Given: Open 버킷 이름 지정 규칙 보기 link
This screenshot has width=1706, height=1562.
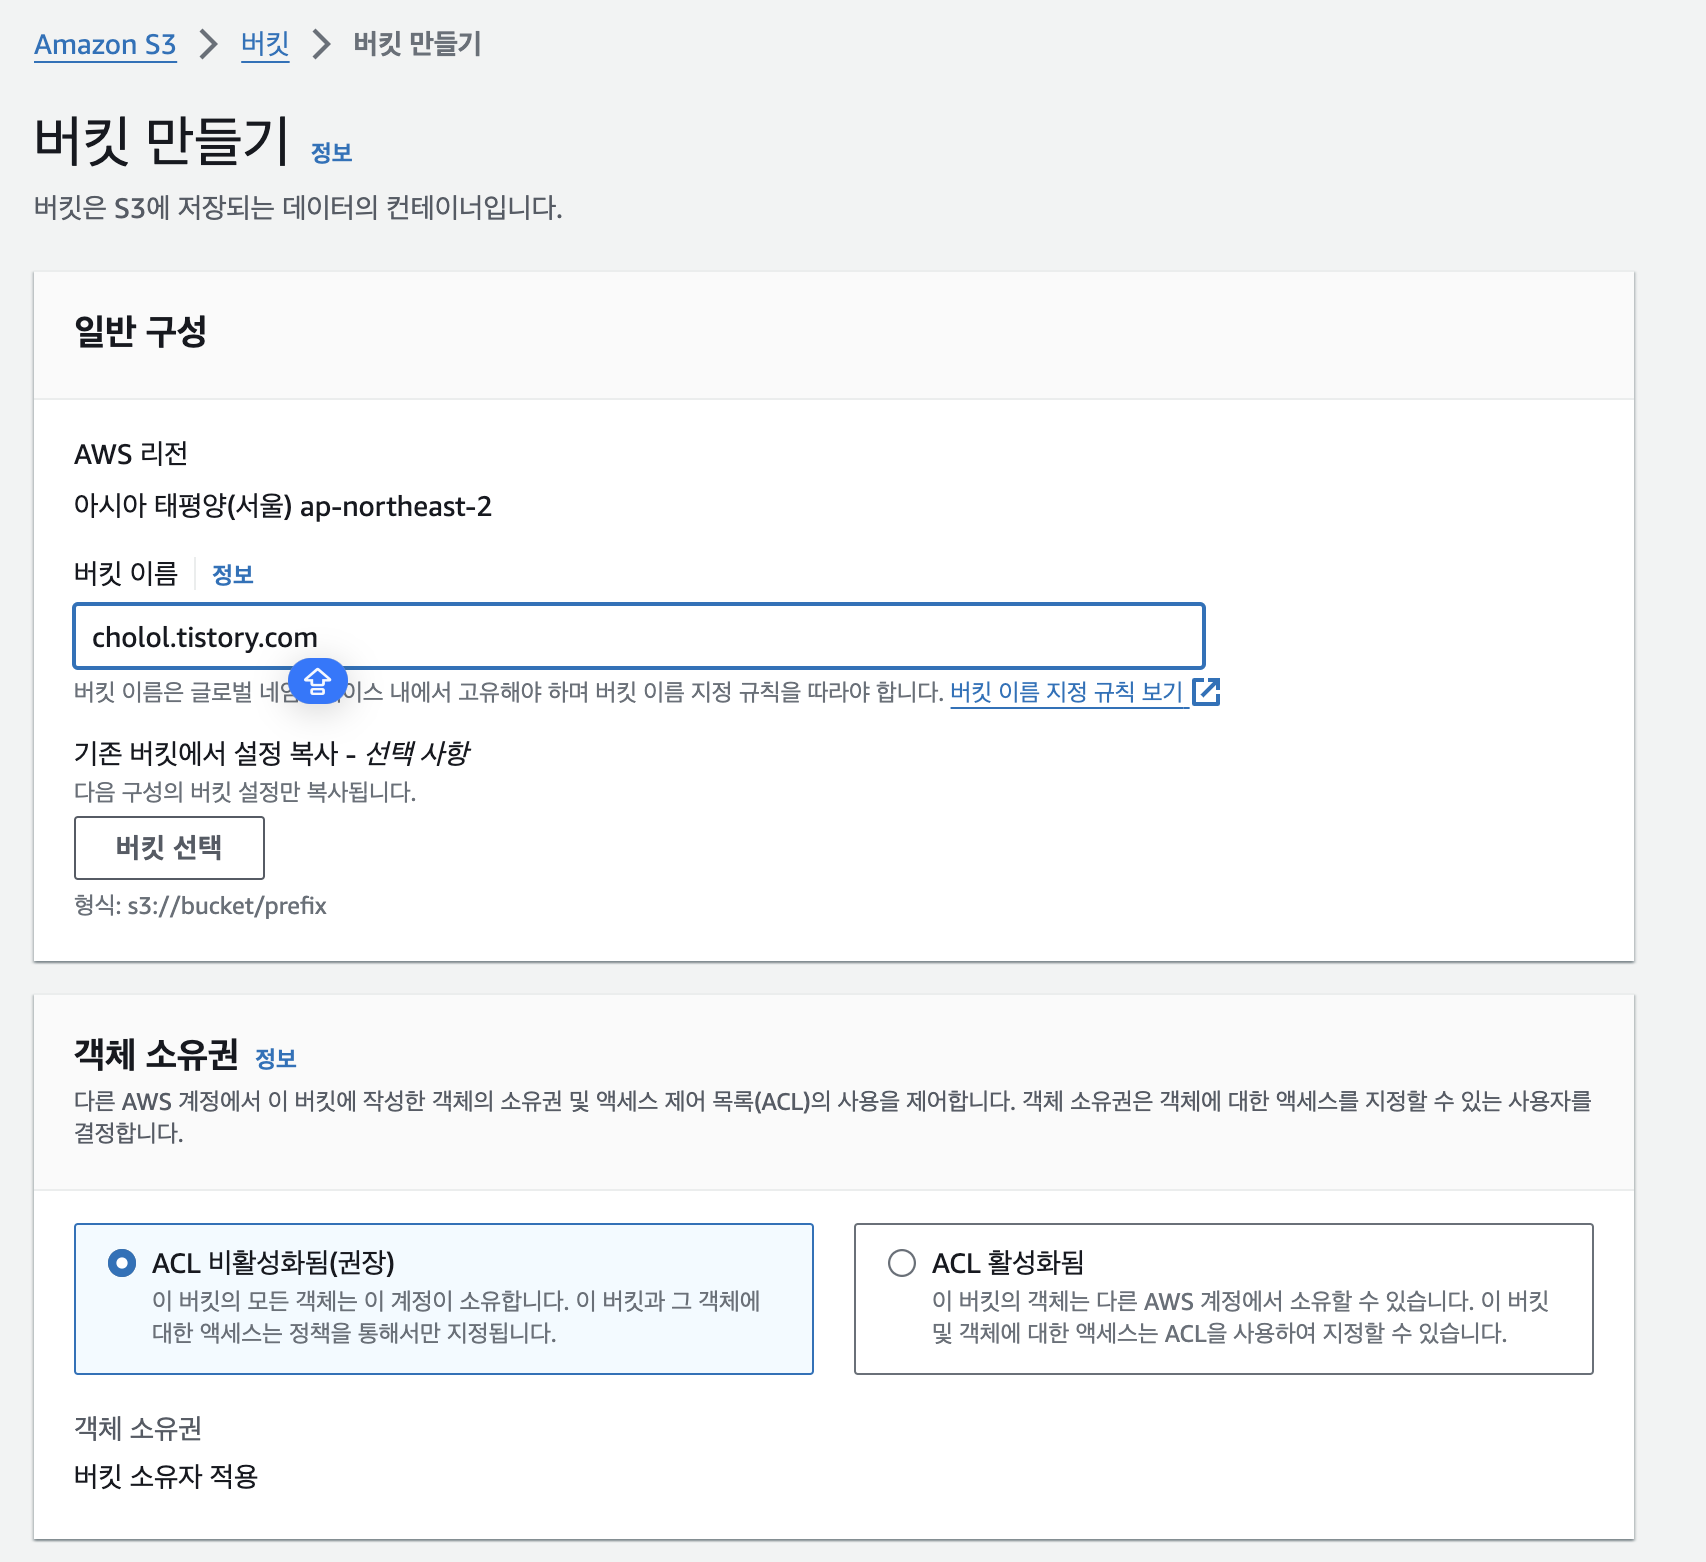Looking at the screenshot, I should click(1066, 692).
